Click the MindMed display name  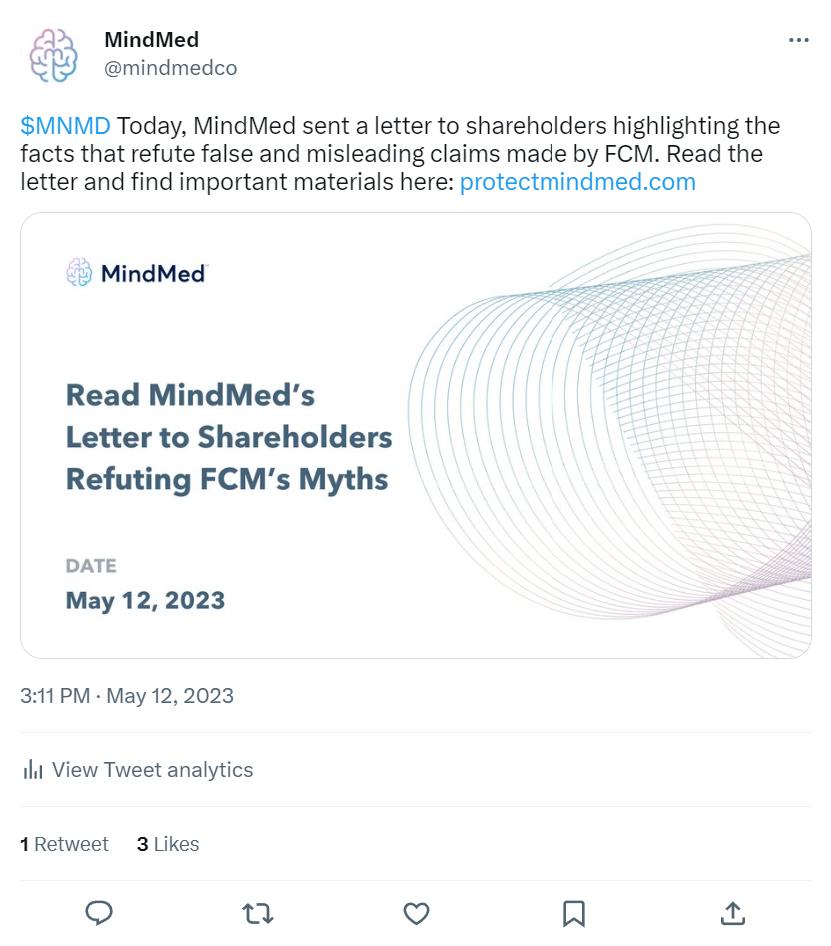(151, 40)
